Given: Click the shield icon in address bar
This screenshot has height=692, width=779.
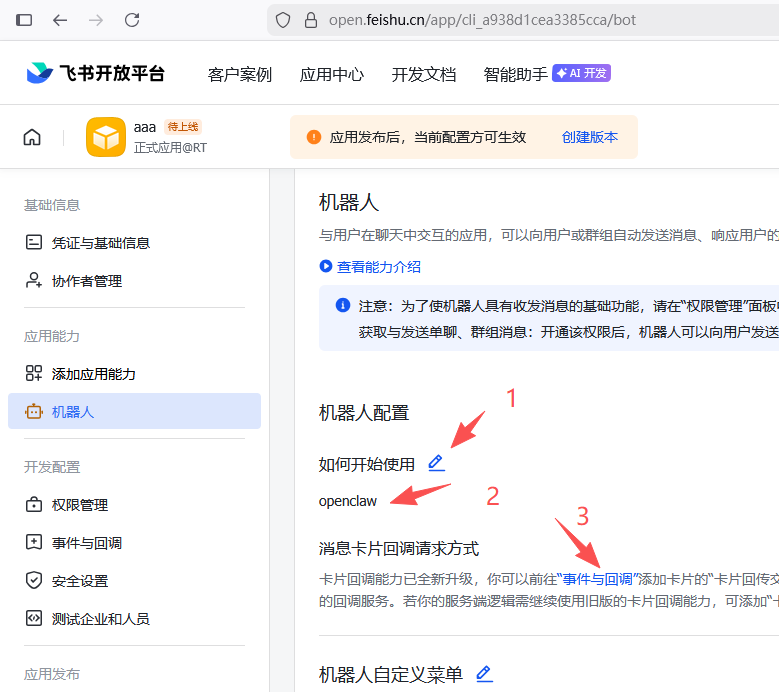Looking at the screenshot, I should (283, 20).
